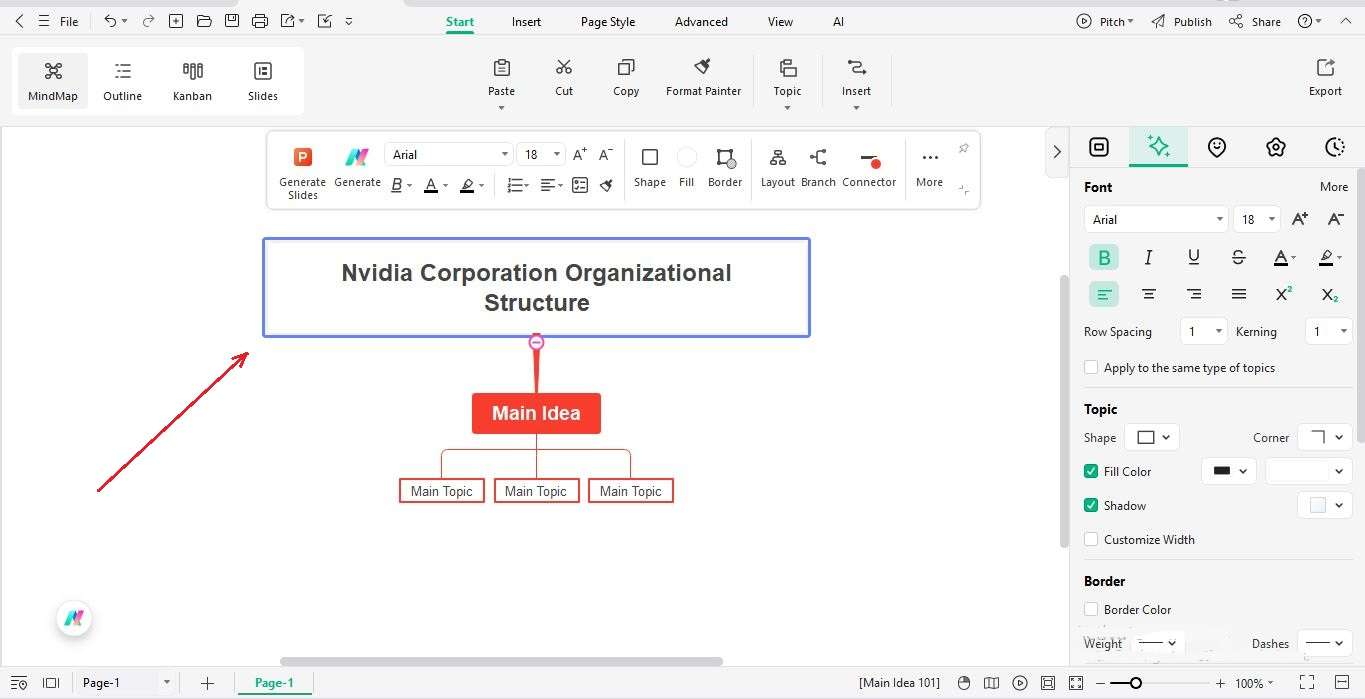Disable the Shadow checkbox
The height and width of the screenshot is (699, 1365).
1090,505
